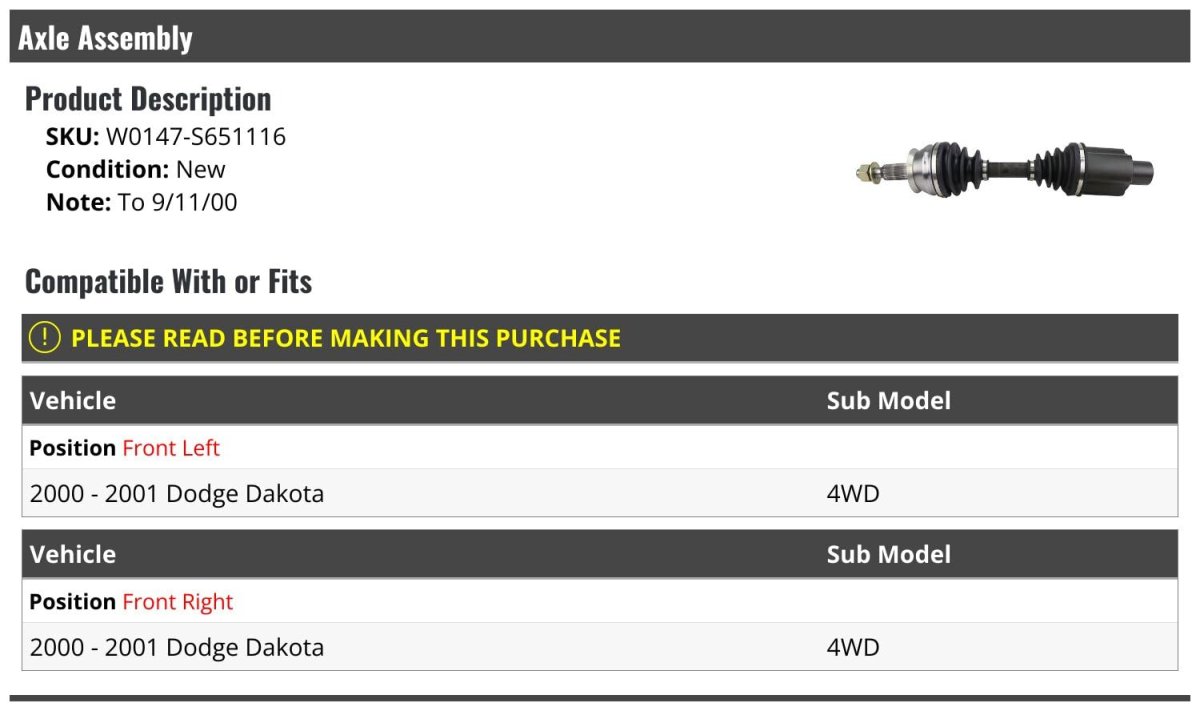
Task: Click the red Front Left position text
Action: pyautogui.click(x=171, y=448)
